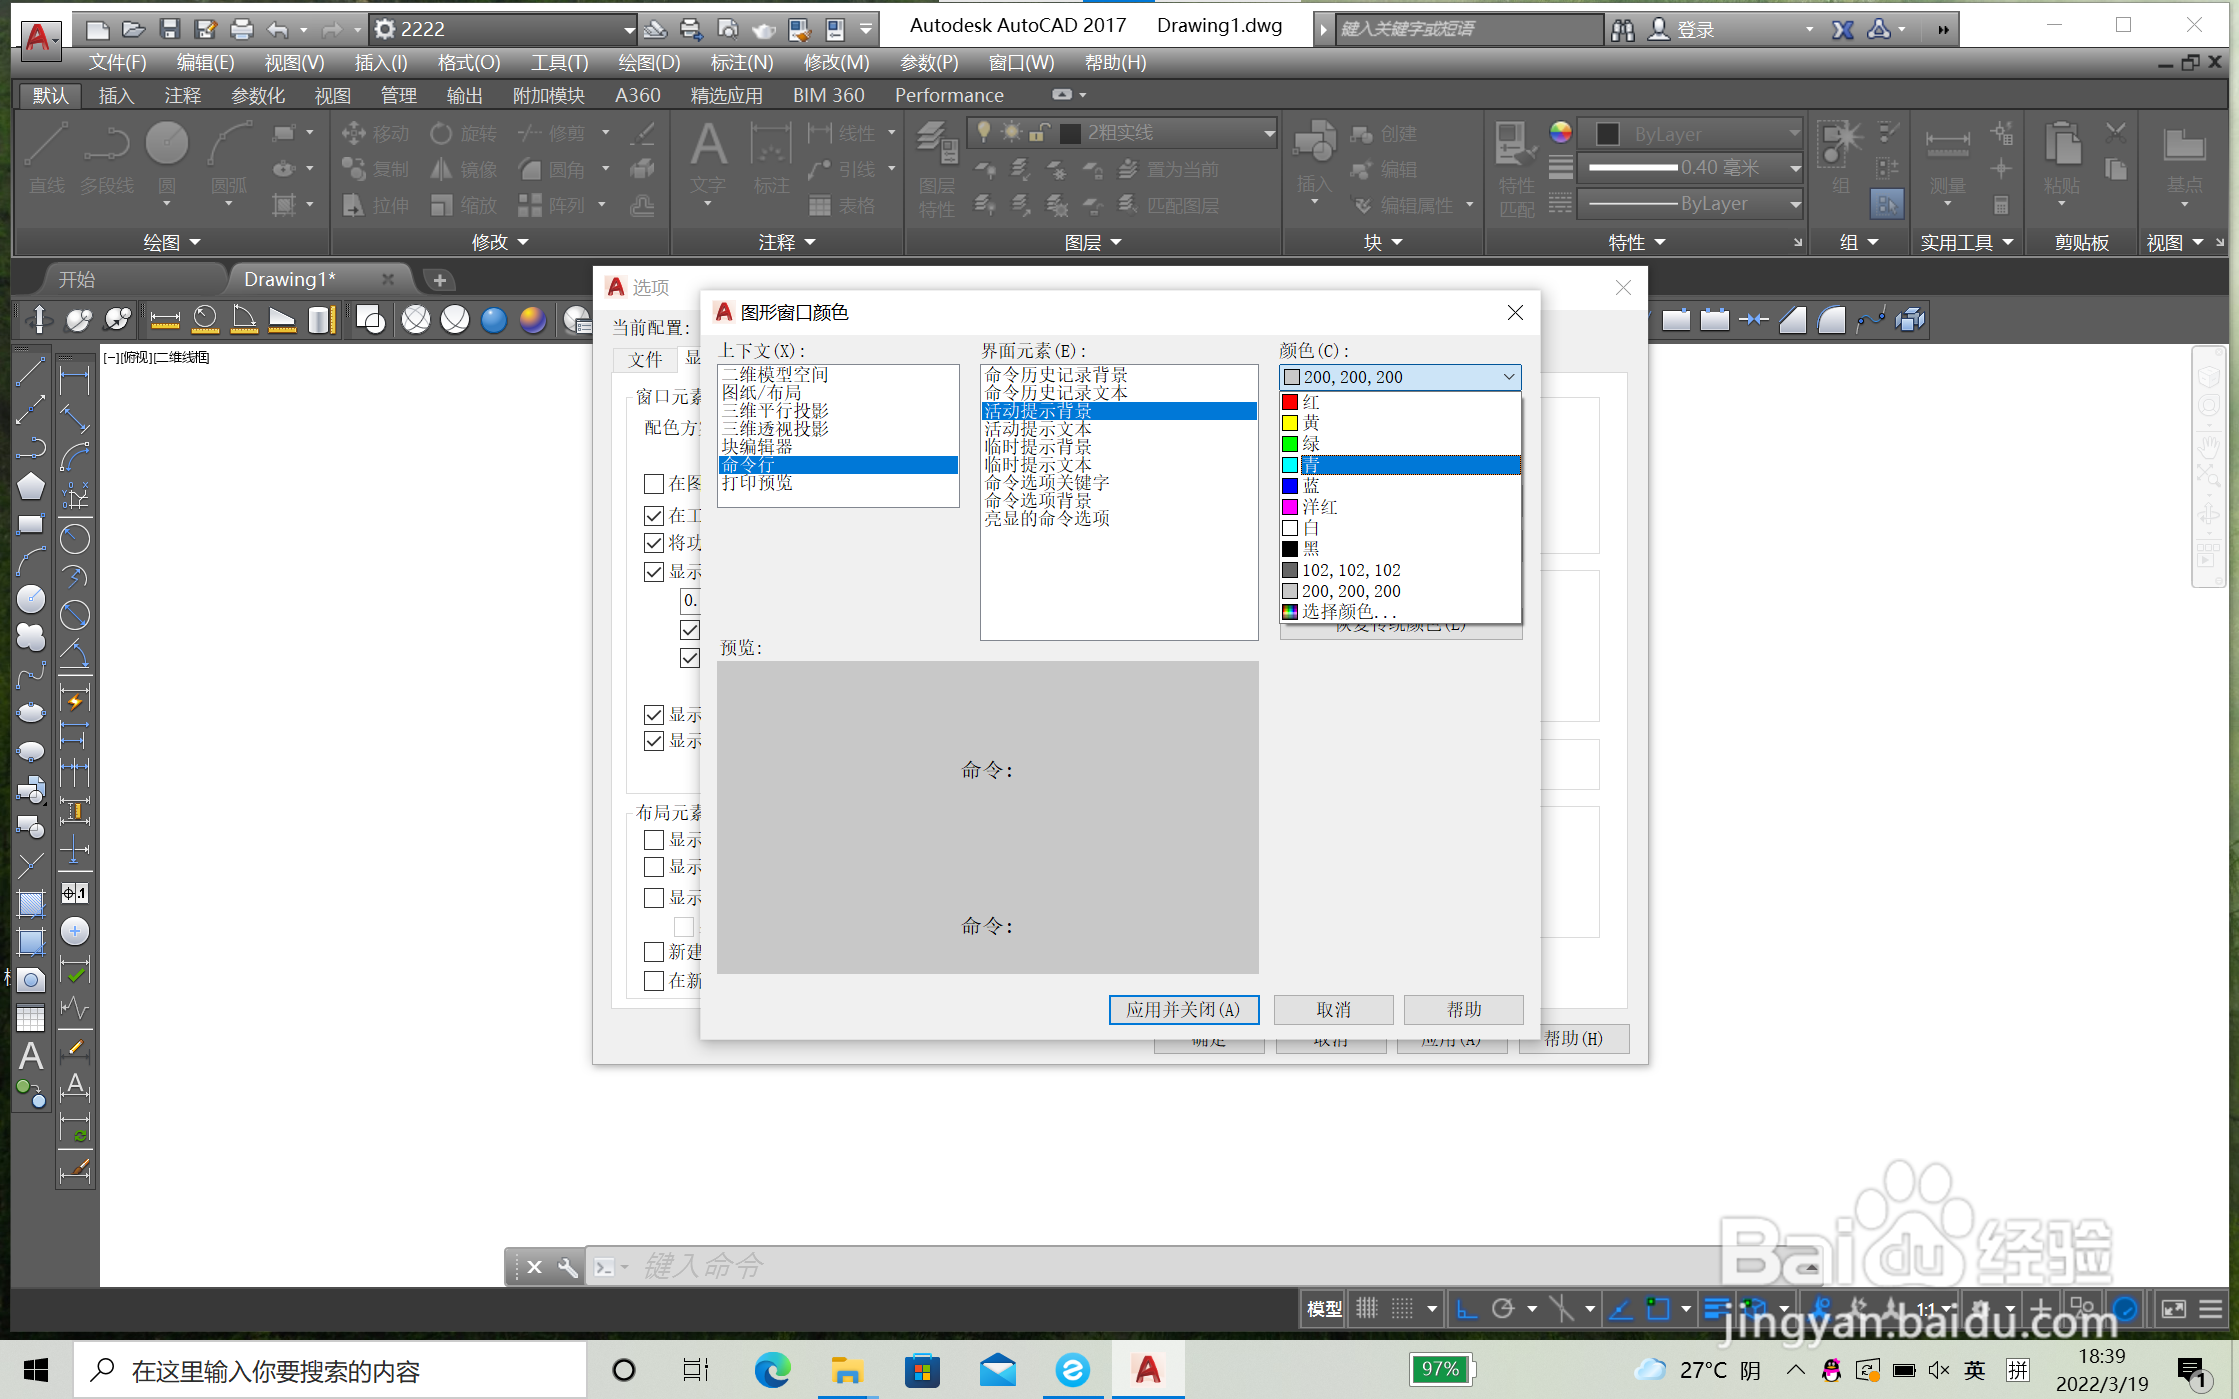Viewport: 2239px width, 1399px height.
Task: Click the 插入 block insert icon
Action: (1314, 158)
